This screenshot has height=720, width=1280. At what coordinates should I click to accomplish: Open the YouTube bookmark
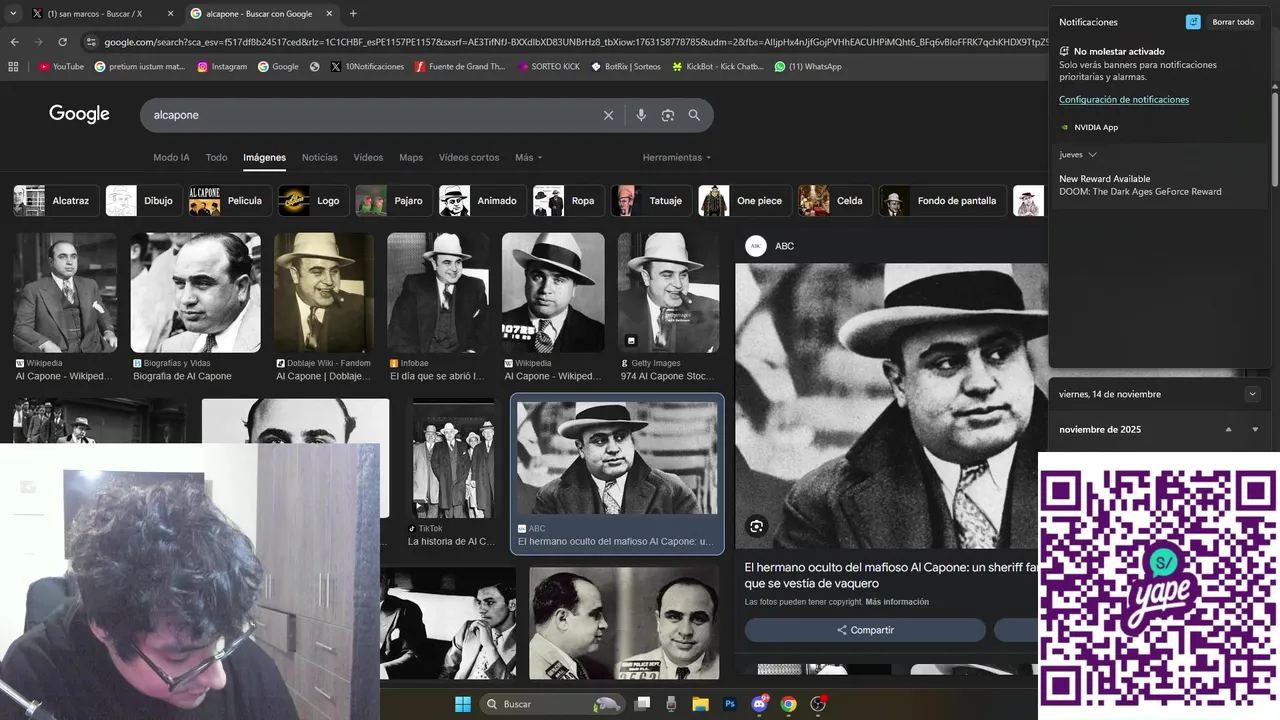click(x=61, y=66)
